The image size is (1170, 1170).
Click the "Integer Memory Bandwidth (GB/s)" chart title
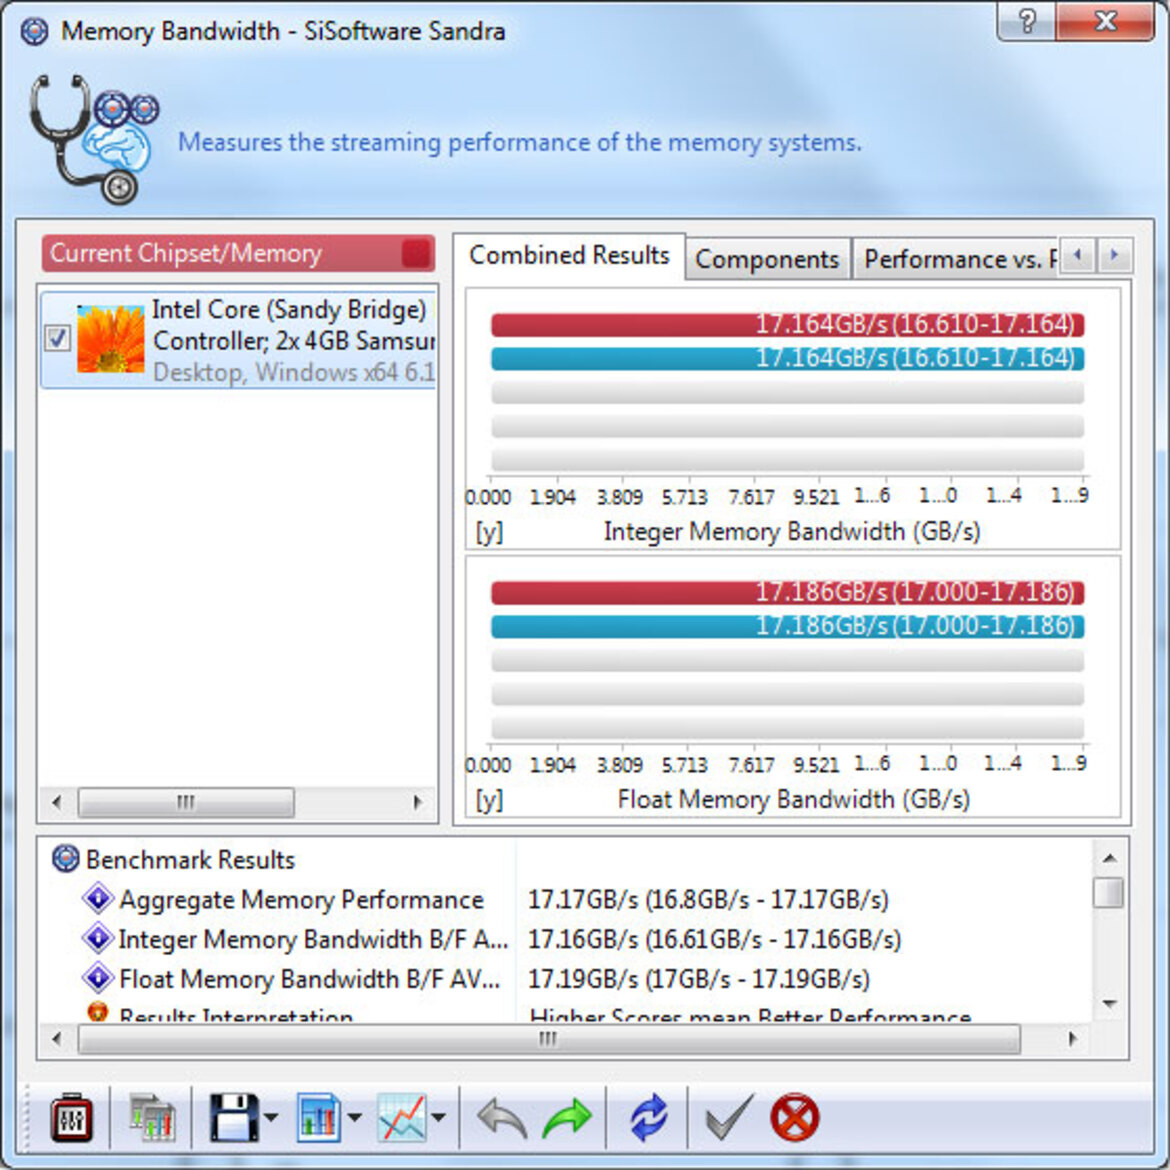(x=792, y=532)
